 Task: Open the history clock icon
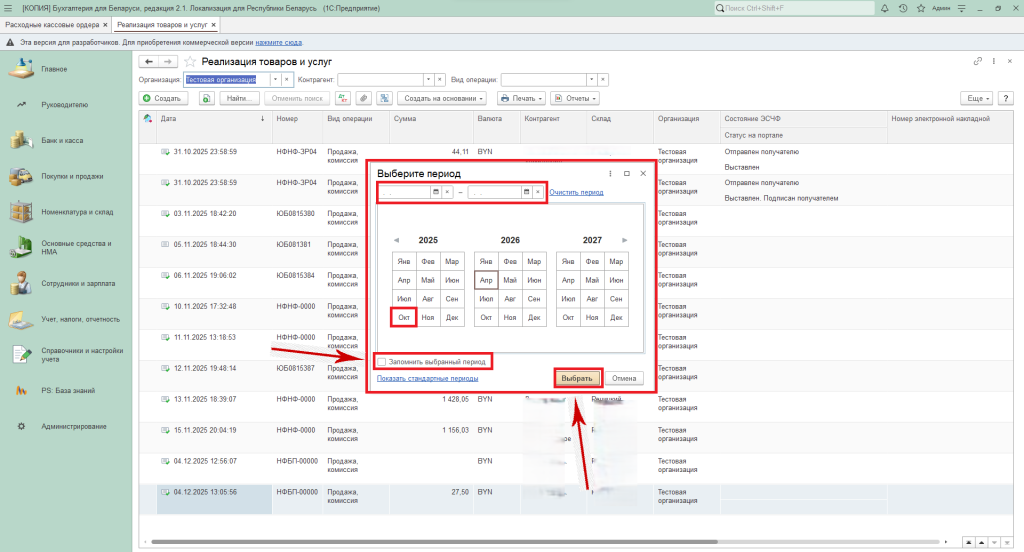(903, 8)
